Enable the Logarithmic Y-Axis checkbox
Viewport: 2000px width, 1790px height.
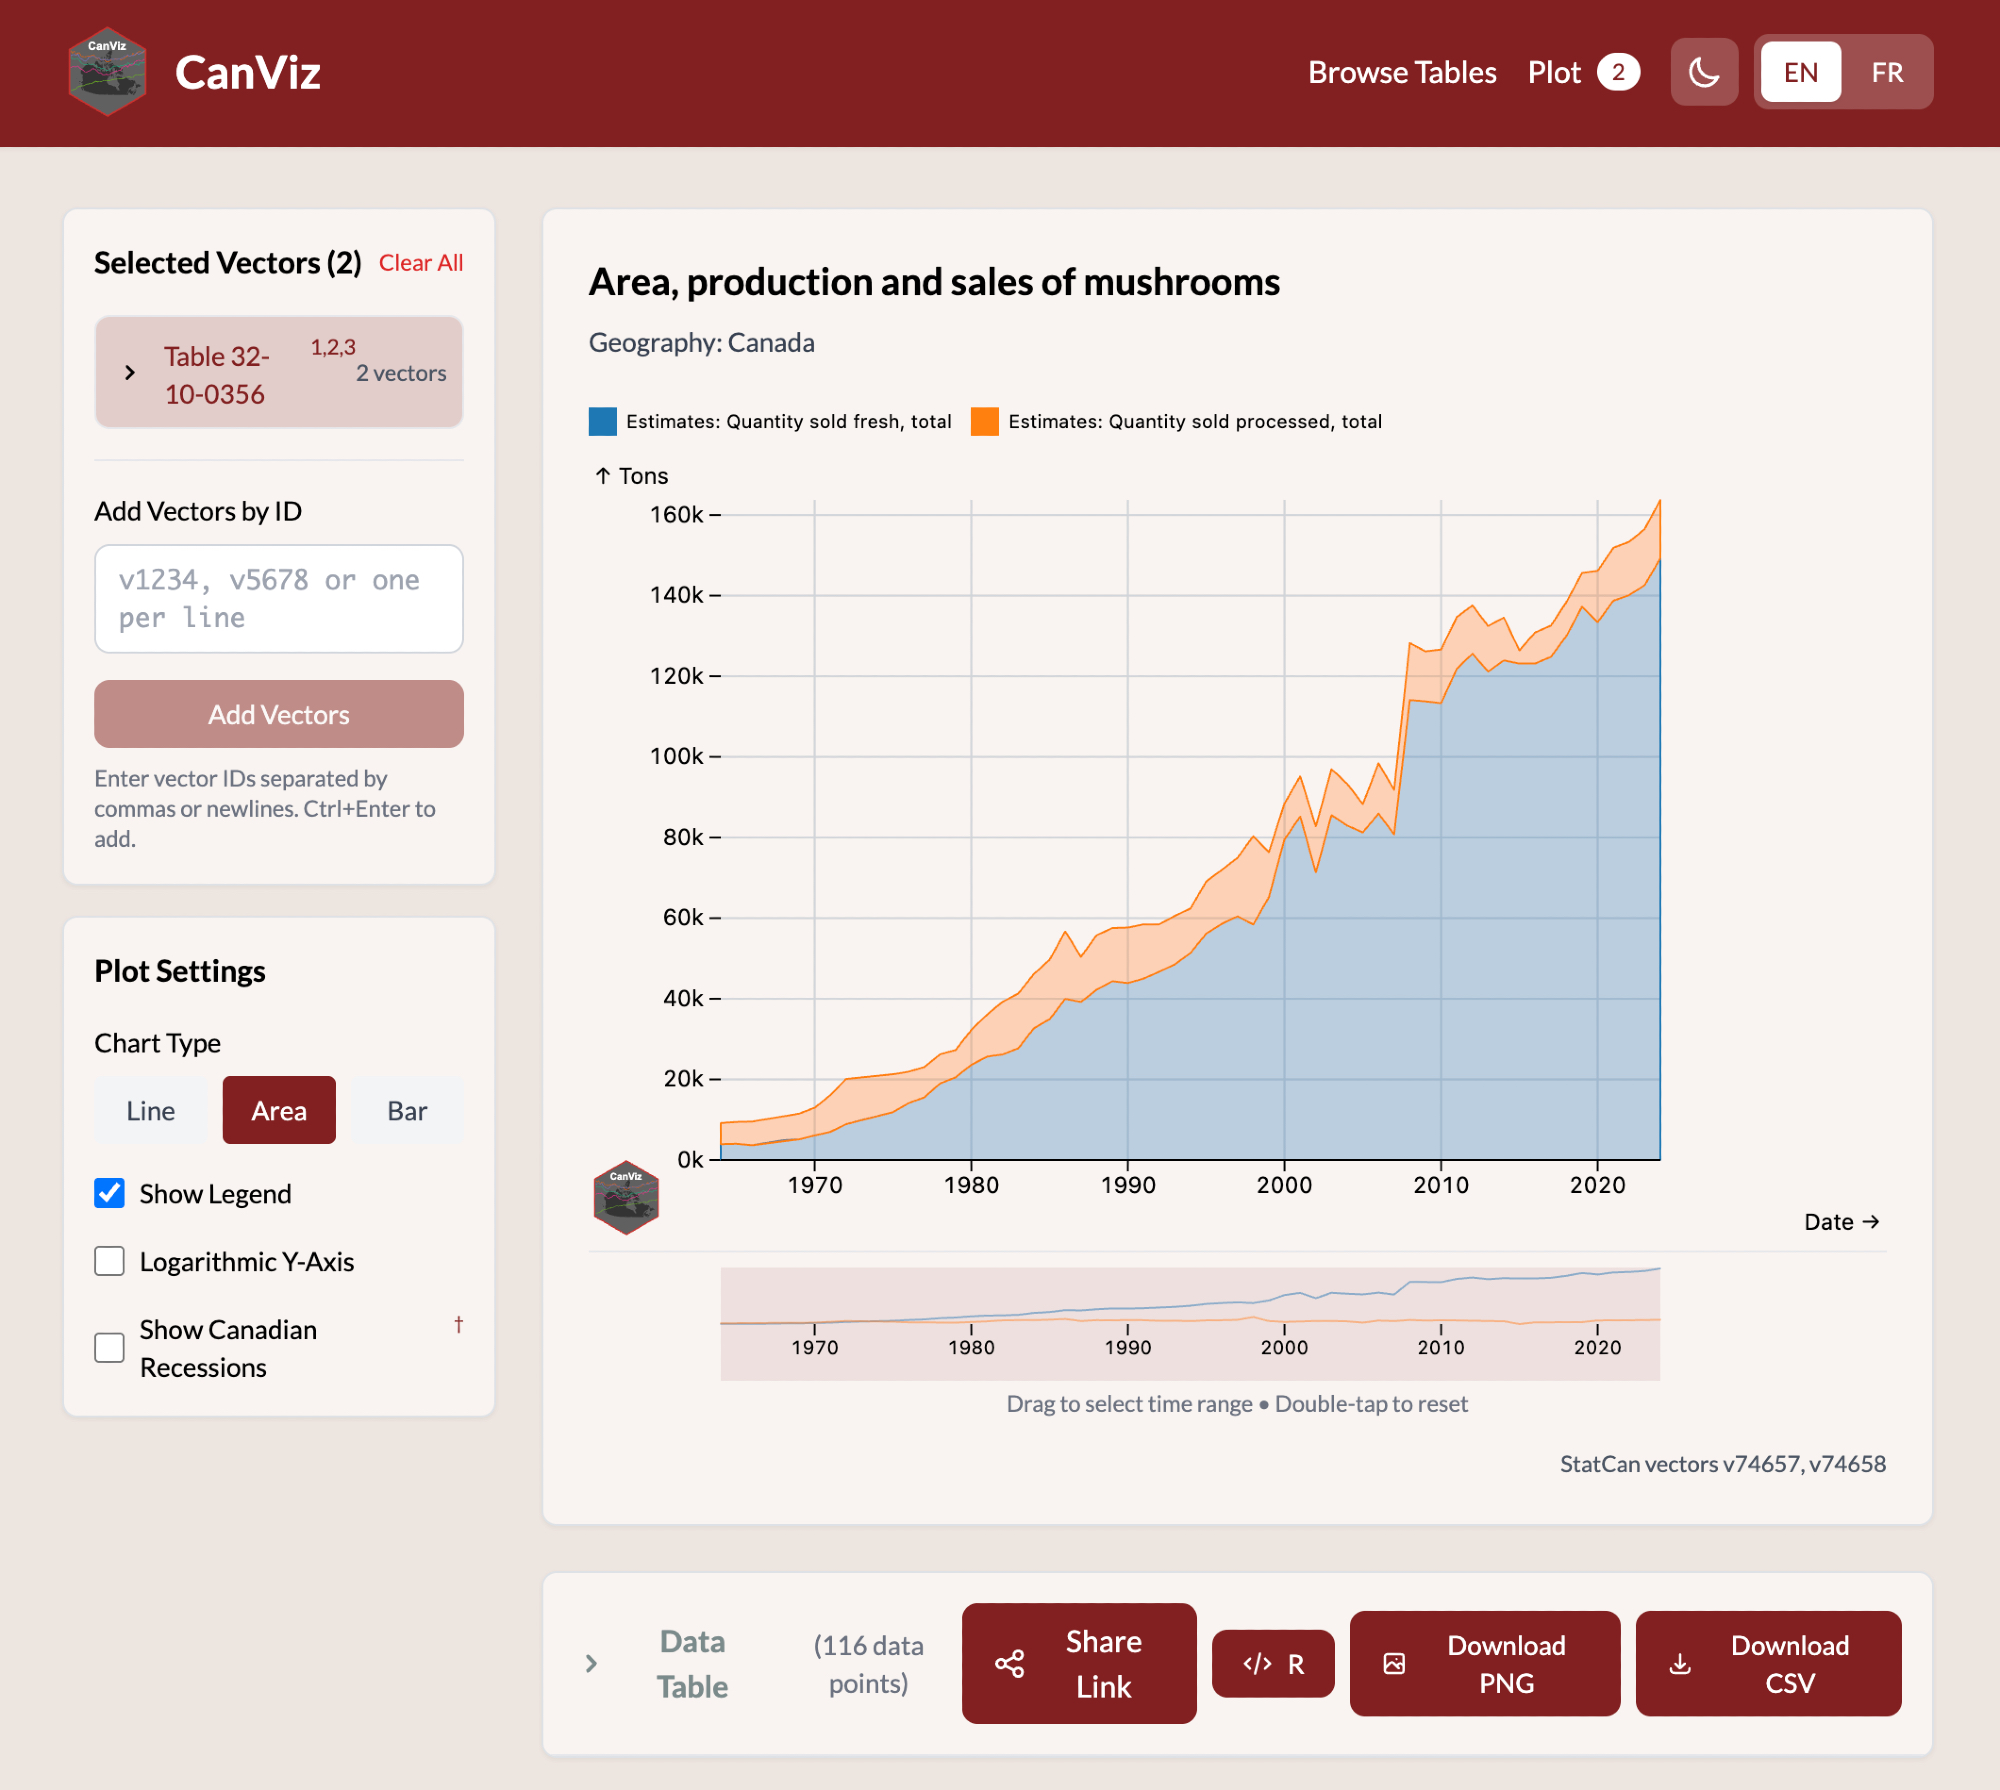(x=110, y=1261)
